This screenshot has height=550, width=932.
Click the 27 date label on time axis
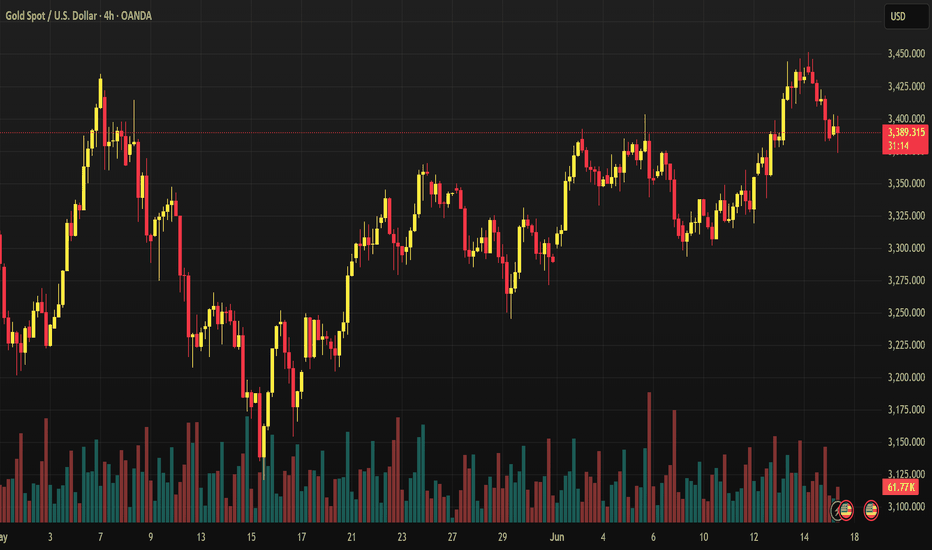coord(452,537)
